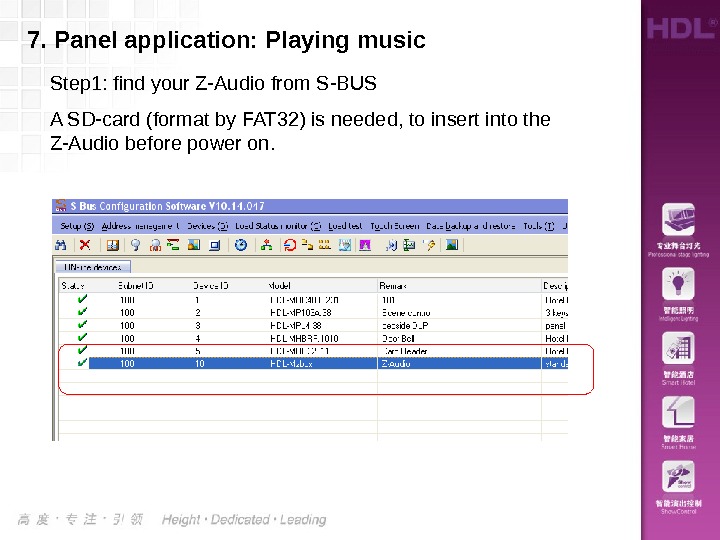720x540 pixels.
Task: Click the grid window icon after red X
Action: (x=112, y=245)
